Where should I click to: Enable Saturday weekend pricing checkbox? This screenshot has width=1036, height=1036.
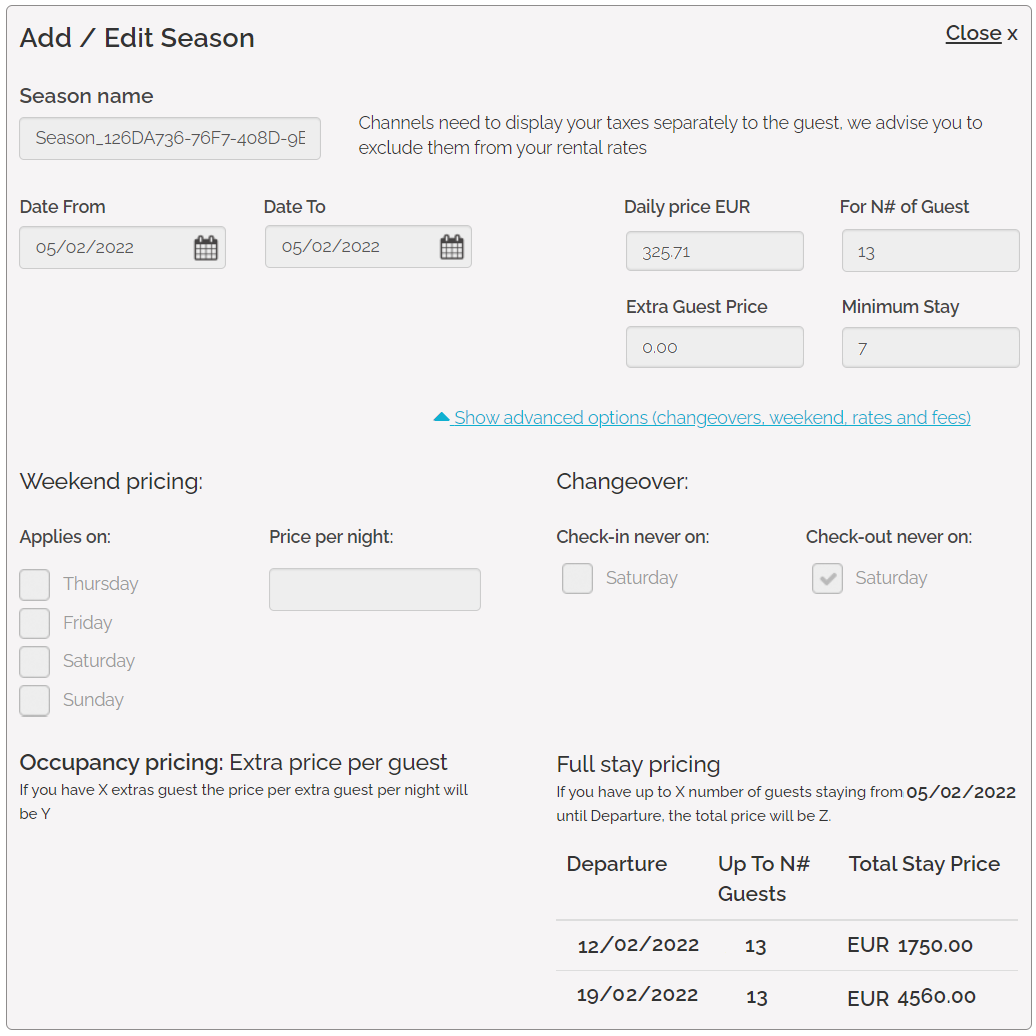coord(35,662)
